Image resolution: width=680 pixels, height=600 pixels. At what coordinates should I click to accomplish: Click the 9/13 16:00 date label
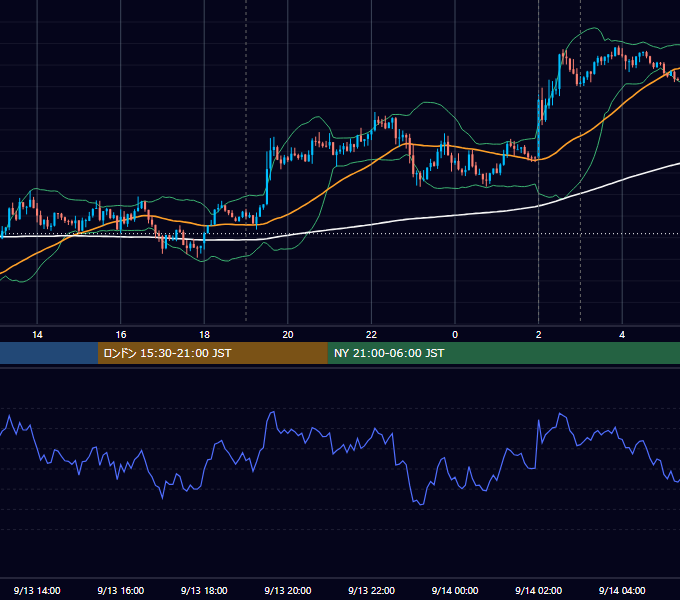121,590
